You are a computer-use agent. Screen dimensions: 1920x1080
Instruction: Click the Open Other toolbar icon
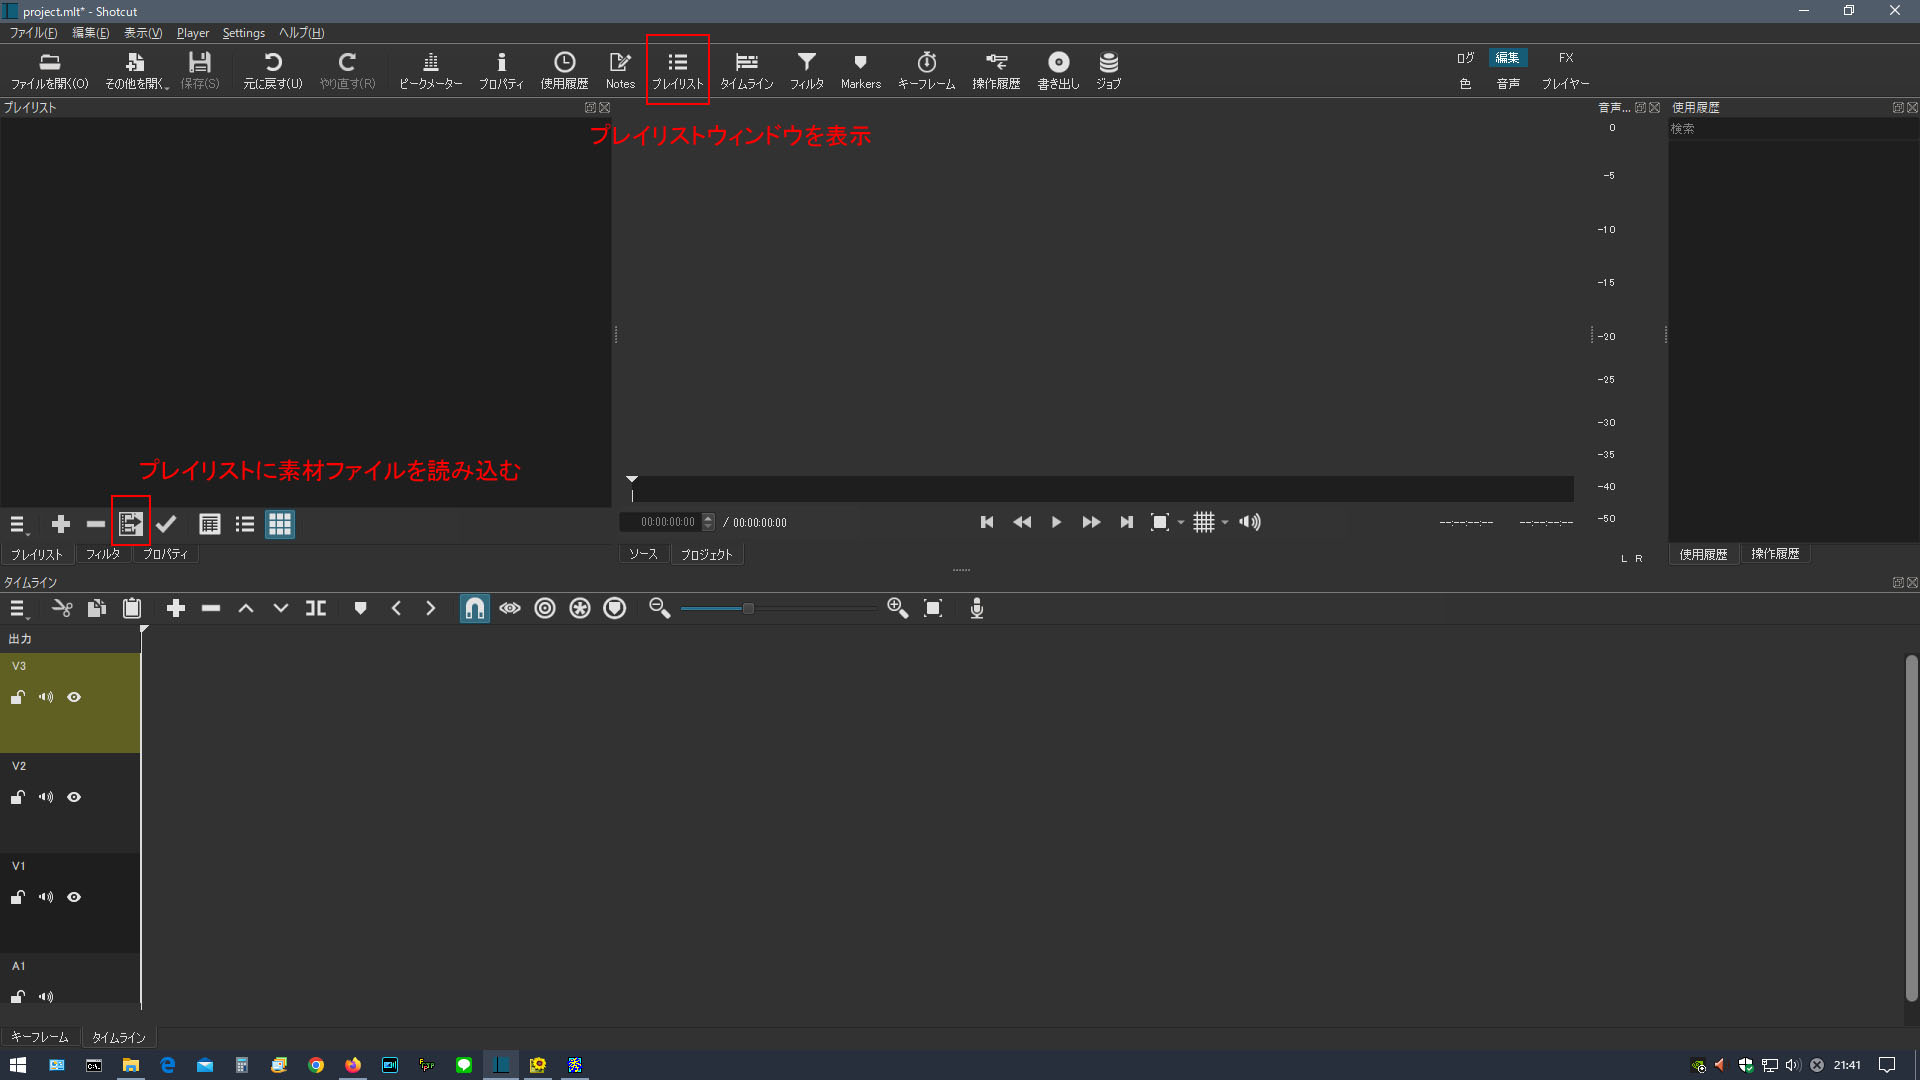pos(136,71)
